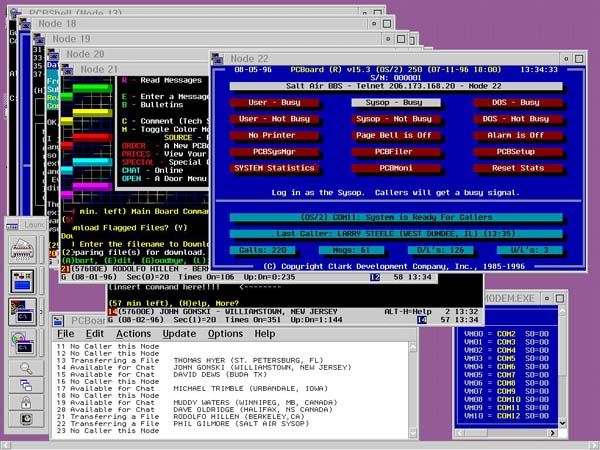Click the SYSTEM Statistics button
The image size is (600, 450).
click(x=274, y=168)
